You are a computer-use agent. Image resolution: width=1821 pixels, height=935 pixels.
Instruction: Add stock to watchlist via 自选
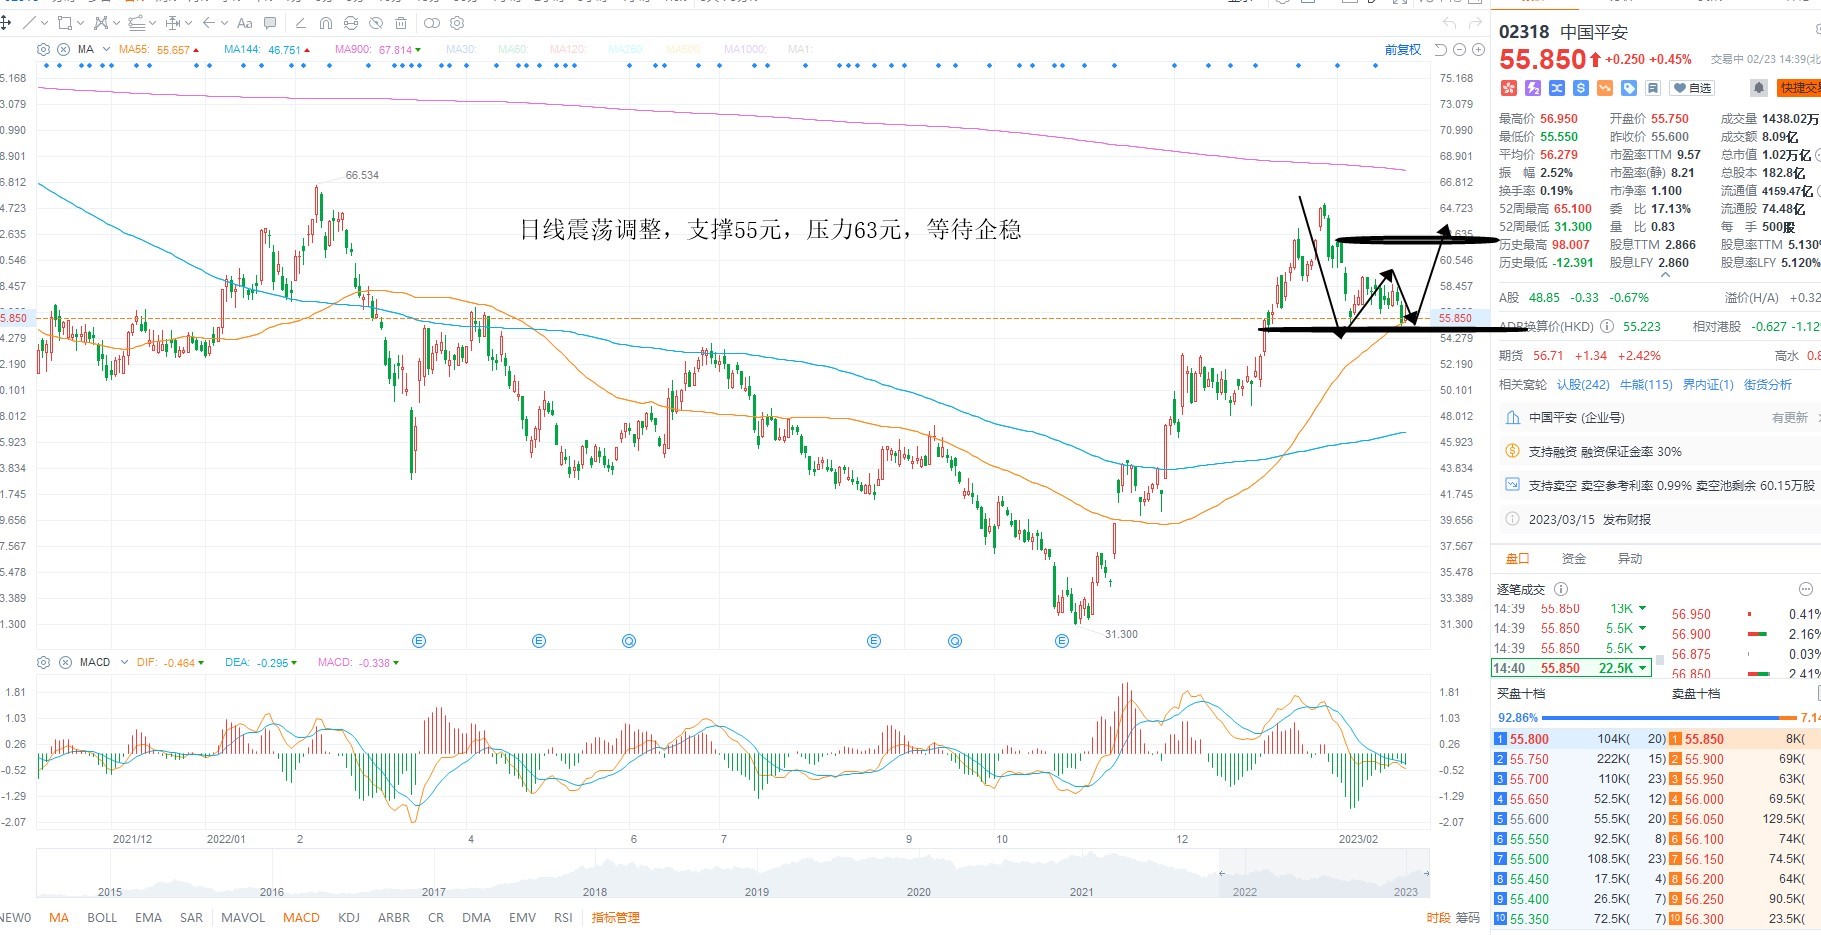(1692, 88)
